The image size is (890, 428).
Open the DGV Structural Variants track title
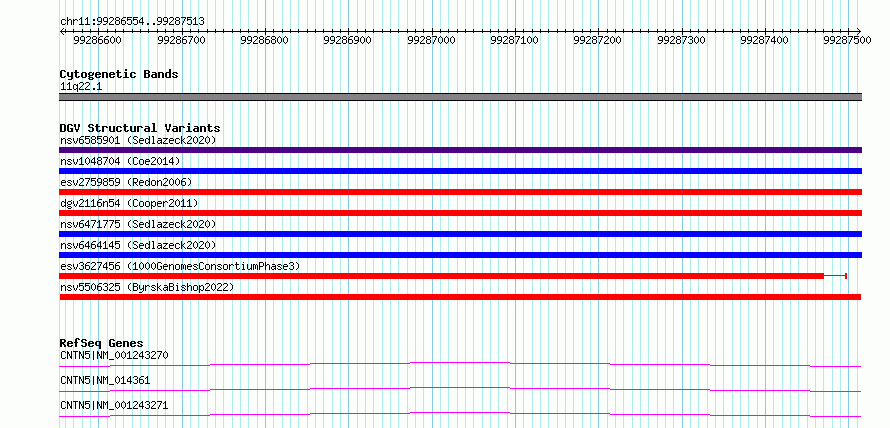[x=140, y=128]
